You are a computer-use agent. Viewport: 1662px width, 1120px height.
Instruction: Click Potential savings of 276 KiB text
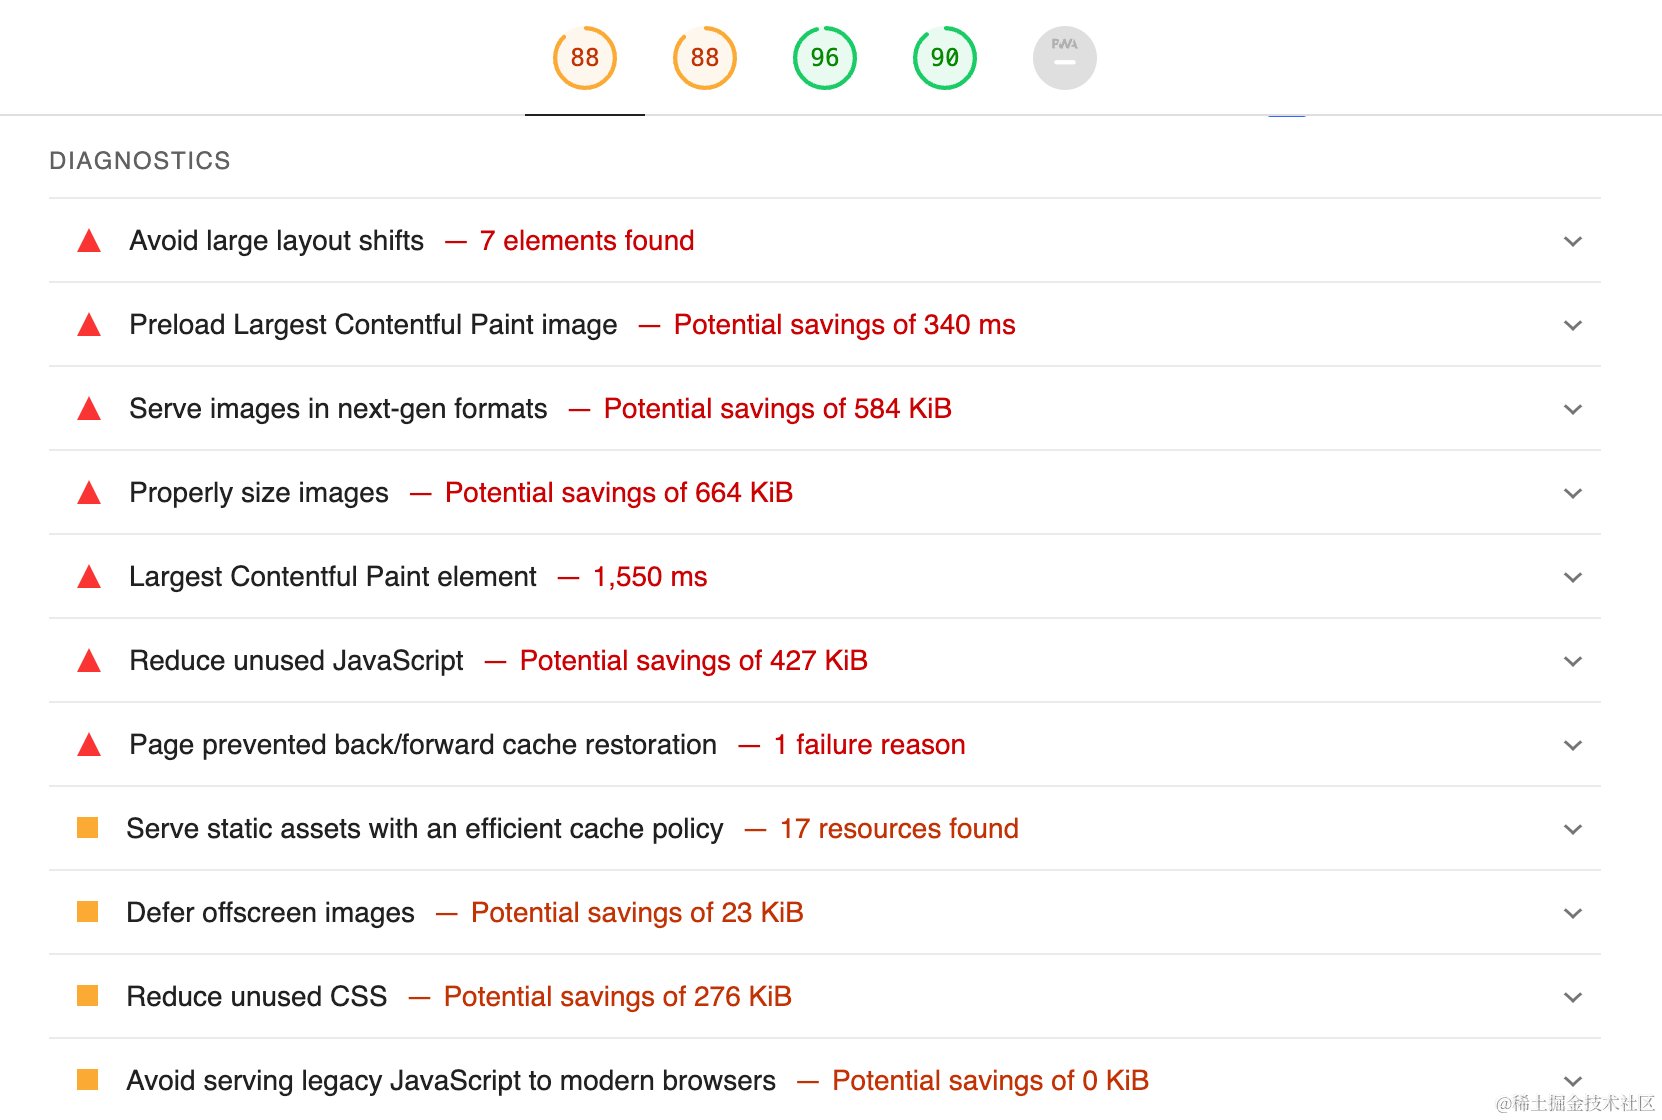coord(618,997)
